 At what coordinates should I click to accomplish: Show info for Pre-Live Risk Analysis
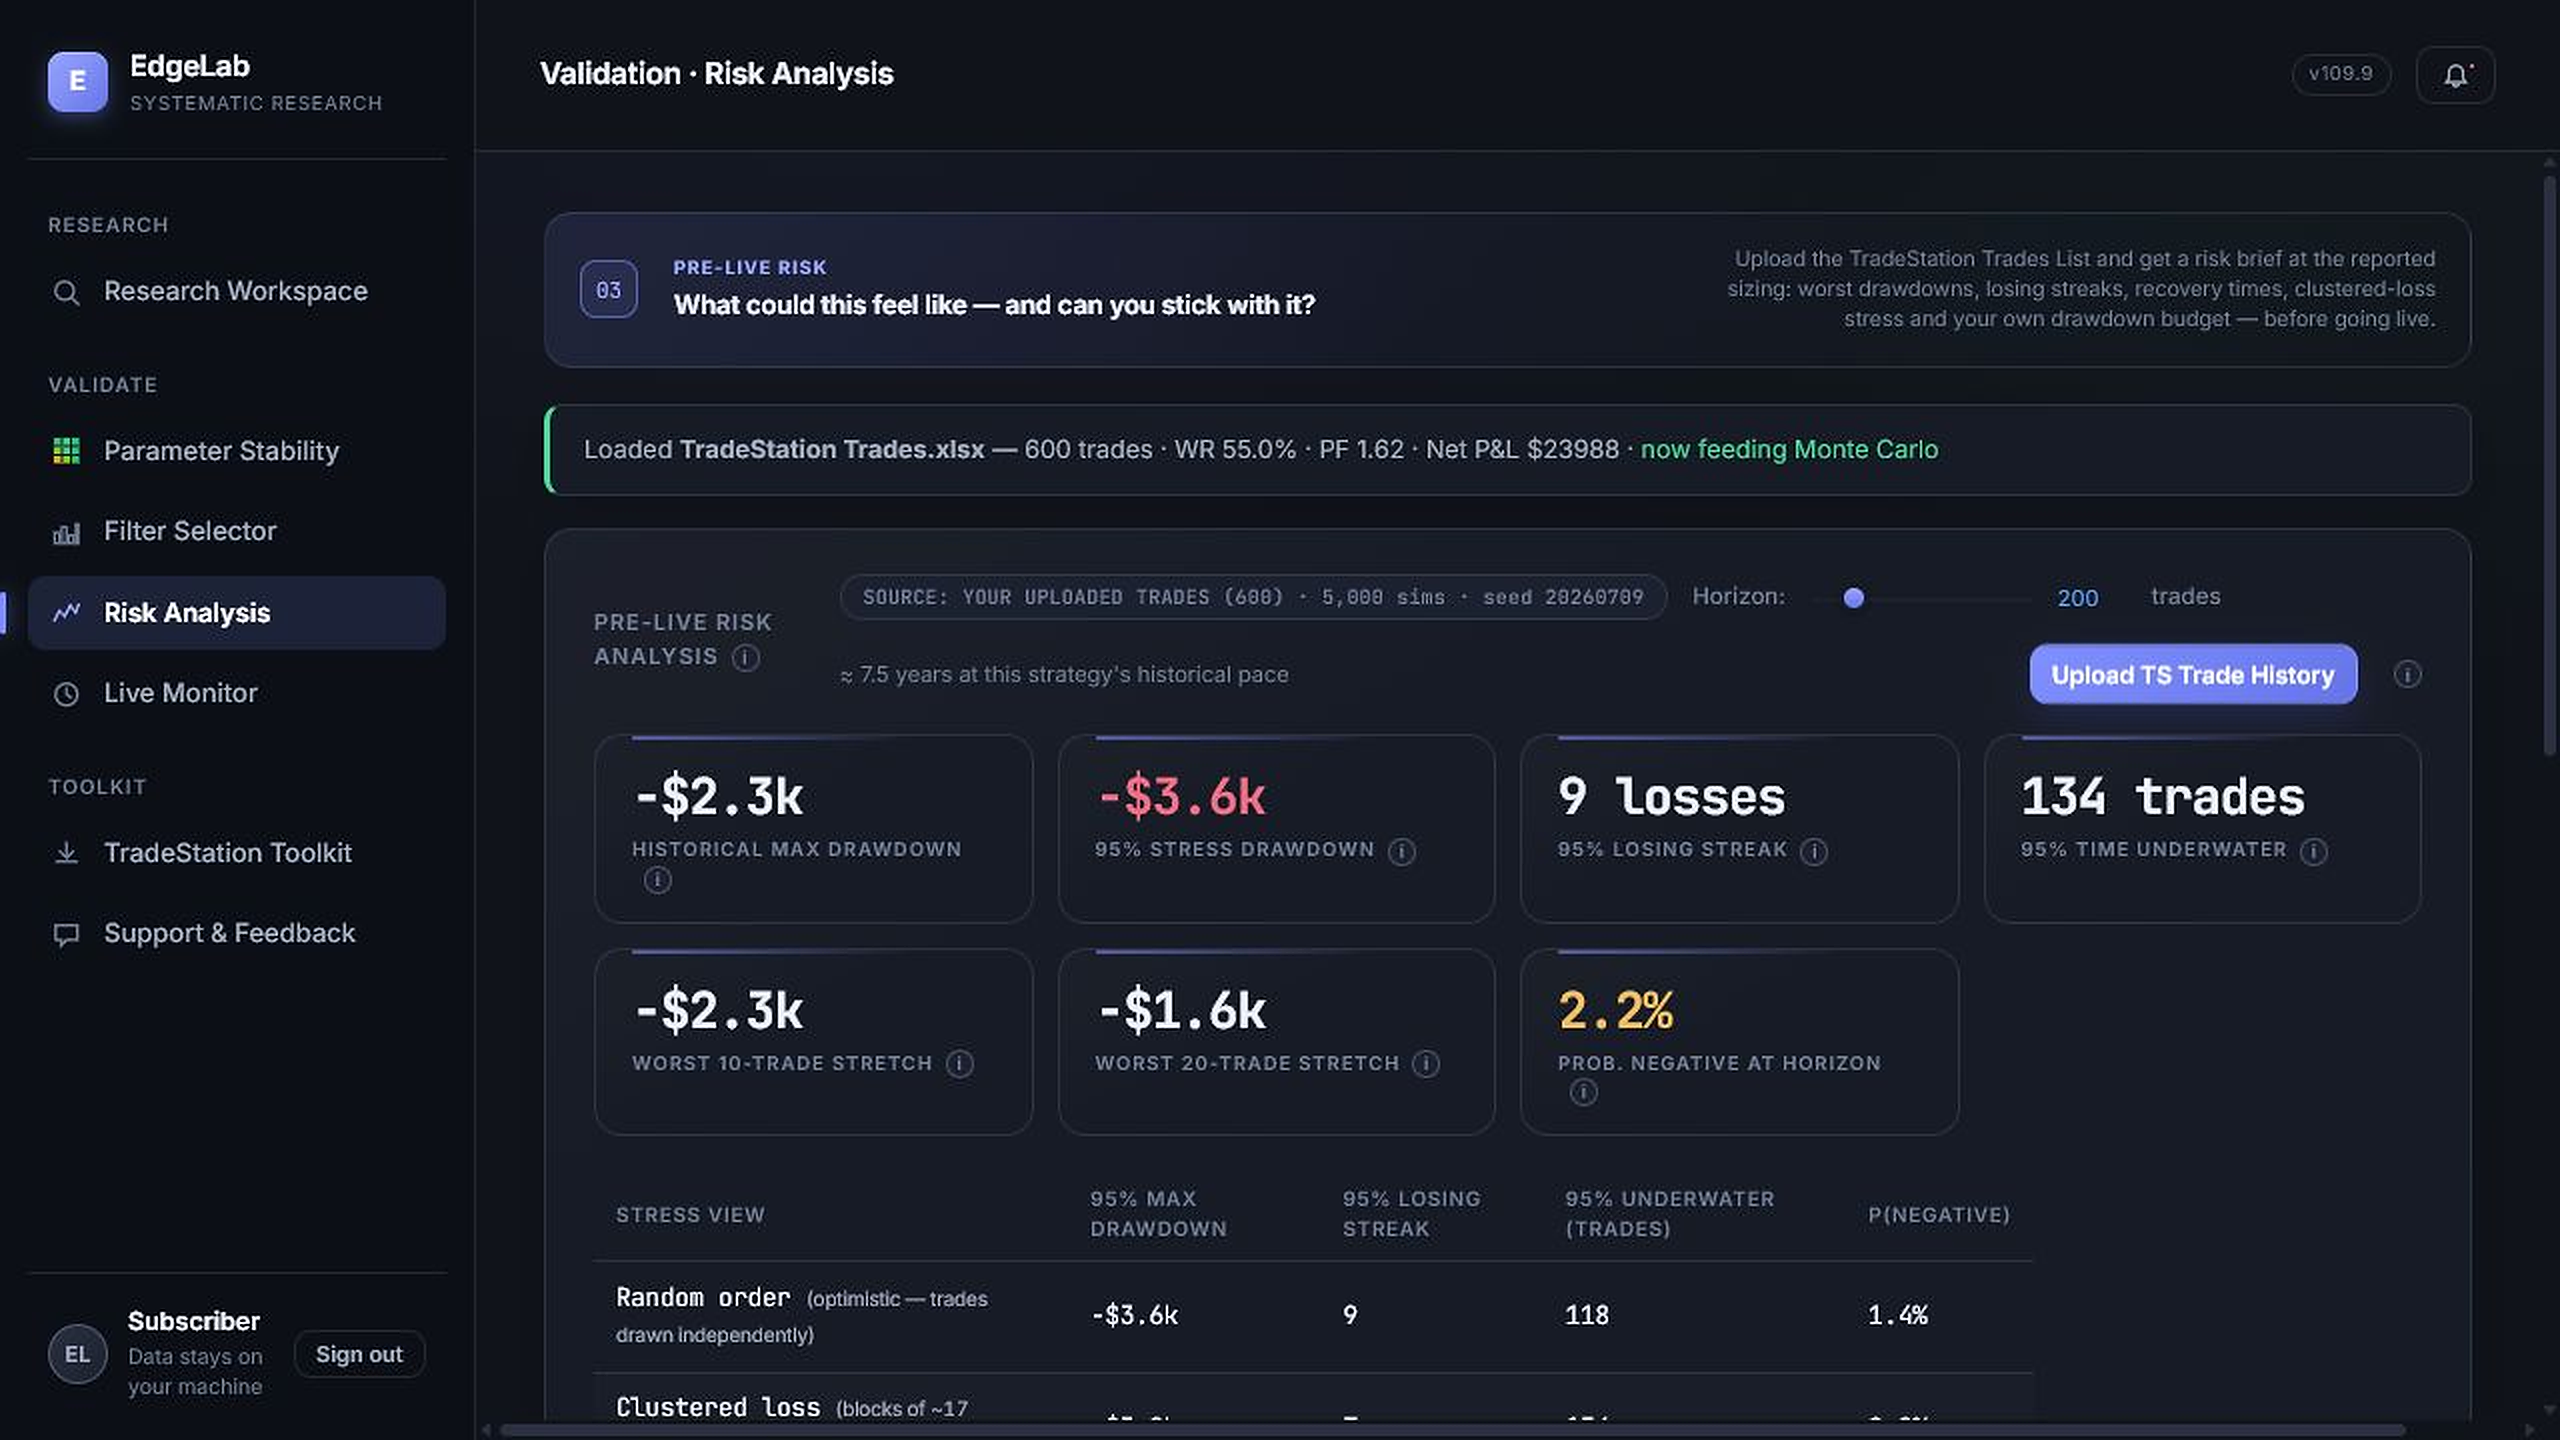tap(745, 657)
